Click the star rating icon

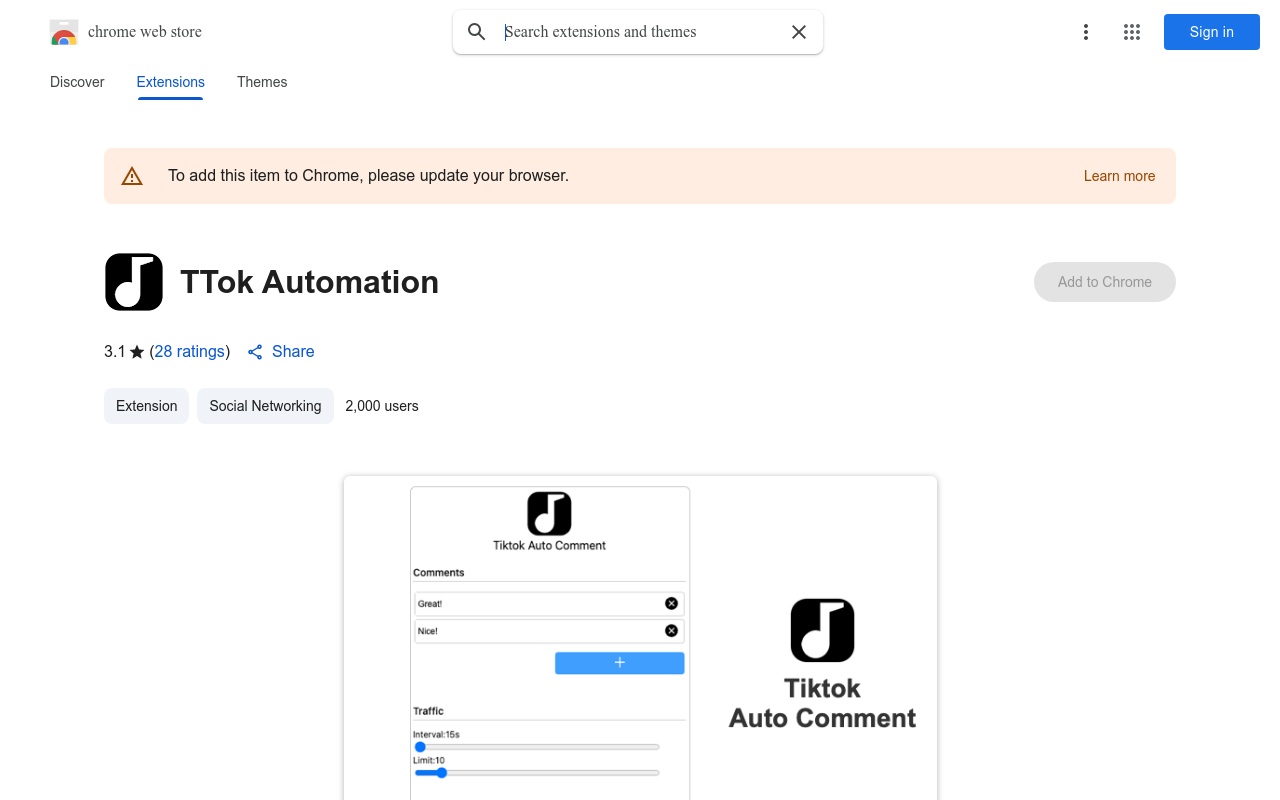137,352
